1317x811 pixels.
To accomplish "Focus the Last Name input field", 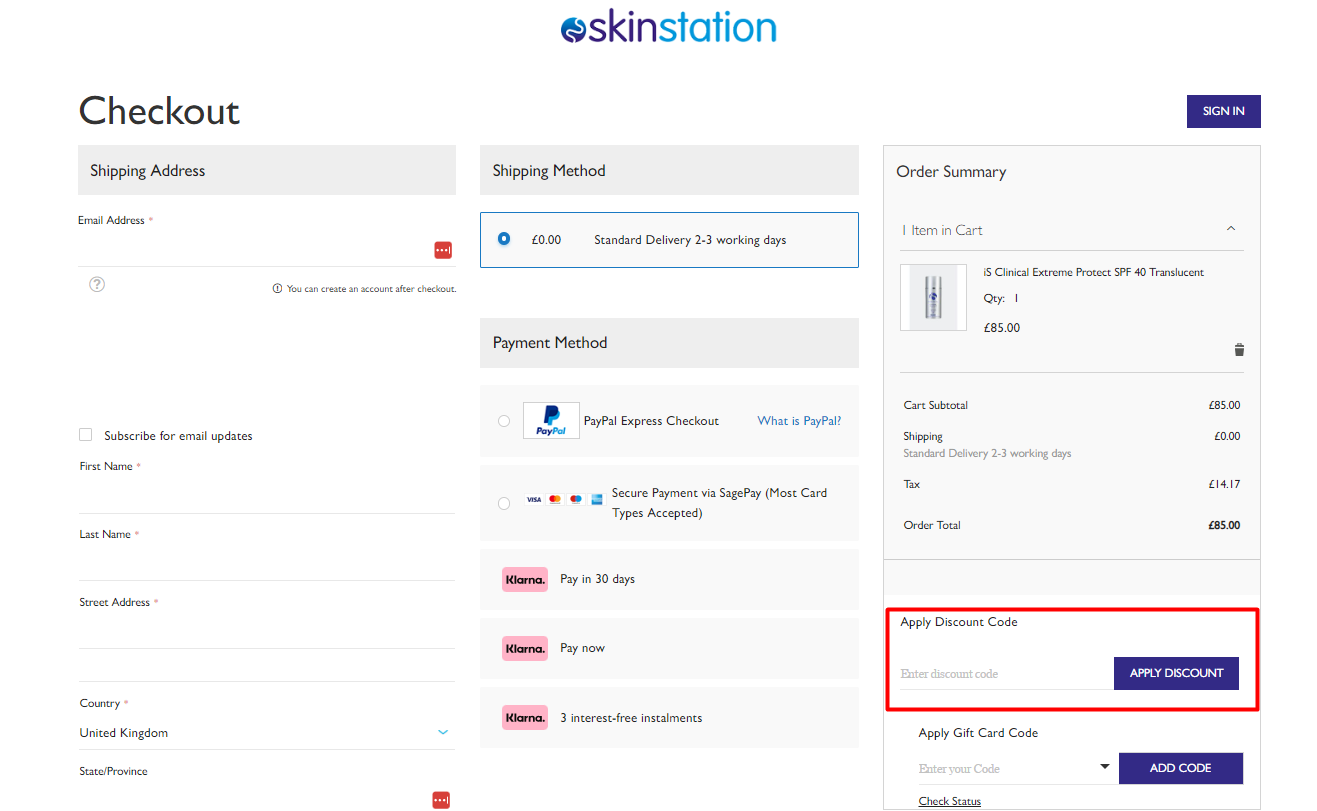I will tap(267, 564).
